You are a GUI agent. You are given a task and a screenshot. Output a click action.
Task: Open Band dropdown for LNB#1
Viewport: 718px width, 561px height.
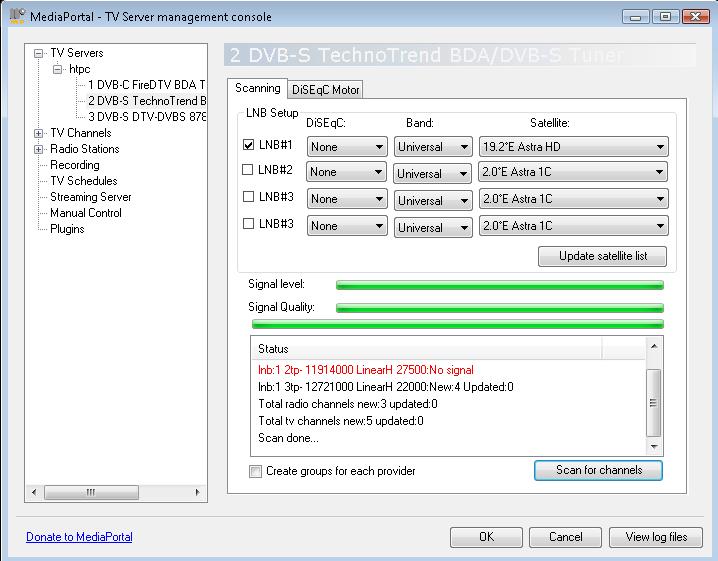(433, 147)
